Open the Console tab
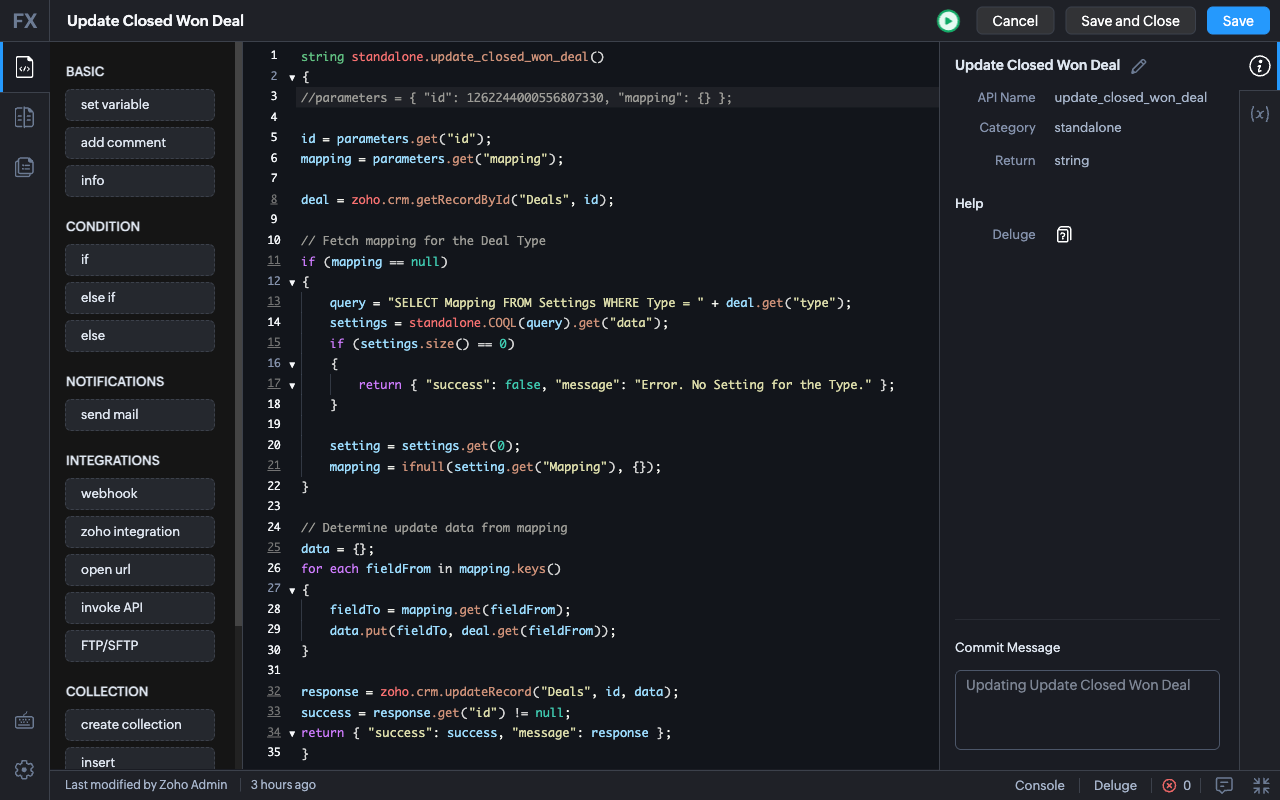1280x800 pixels. click(x=1040, y=785)
